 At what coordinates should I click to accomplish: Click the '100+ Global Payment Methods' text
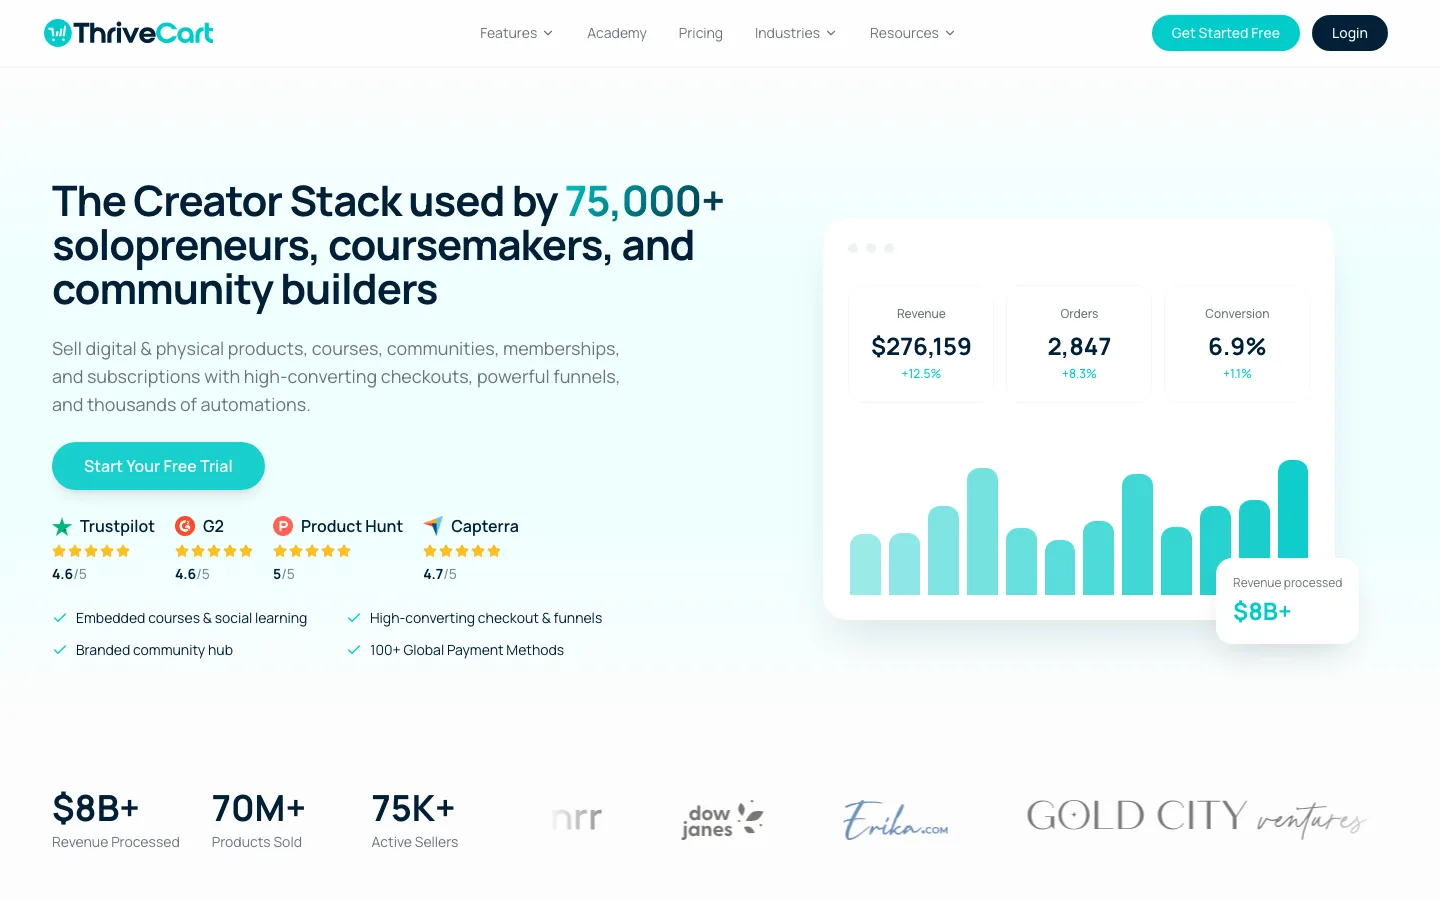coord(467,650)
